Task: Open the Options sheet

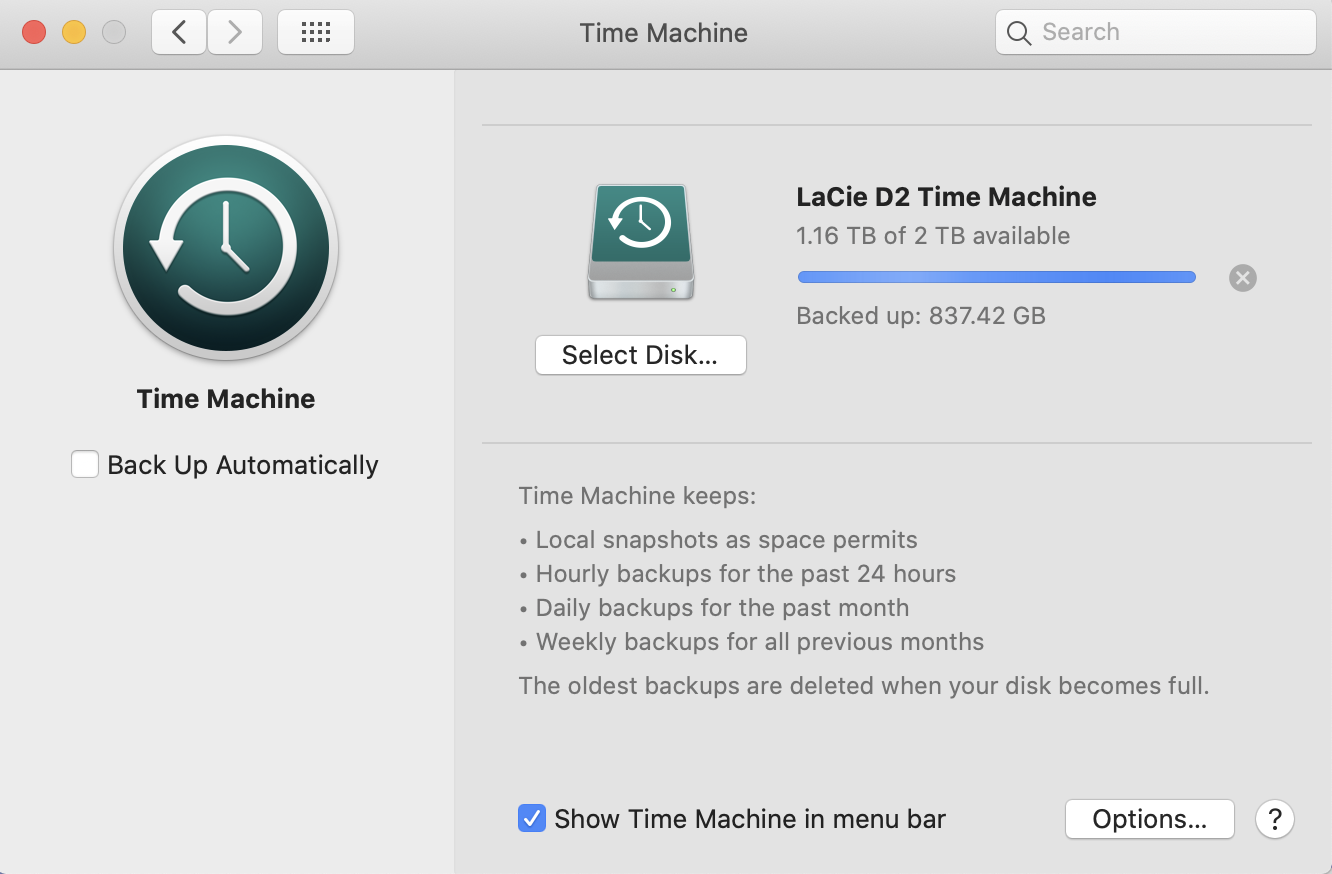Action: click(x=1149, y=818)
